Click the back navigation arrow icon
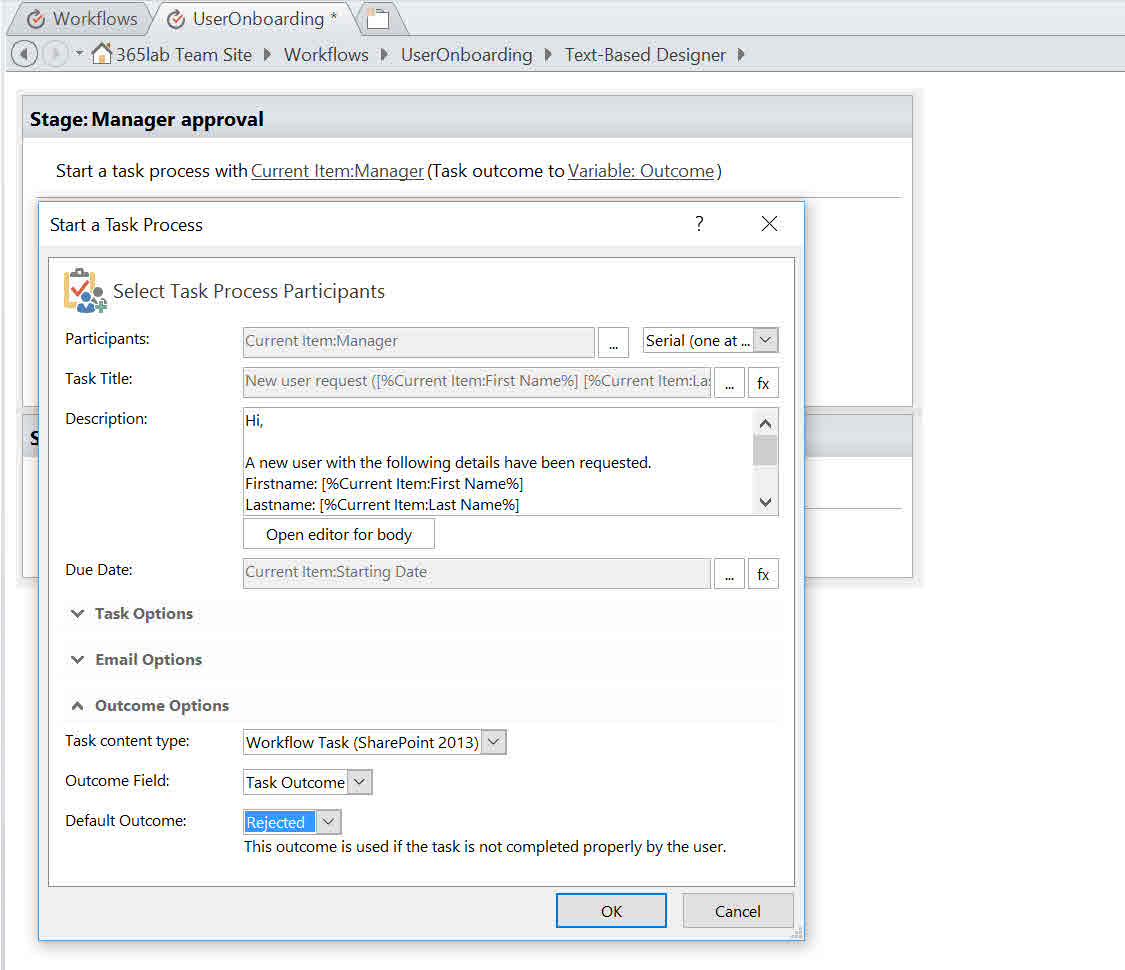This screenshot has height=970, width=1125. click(24, 54)
